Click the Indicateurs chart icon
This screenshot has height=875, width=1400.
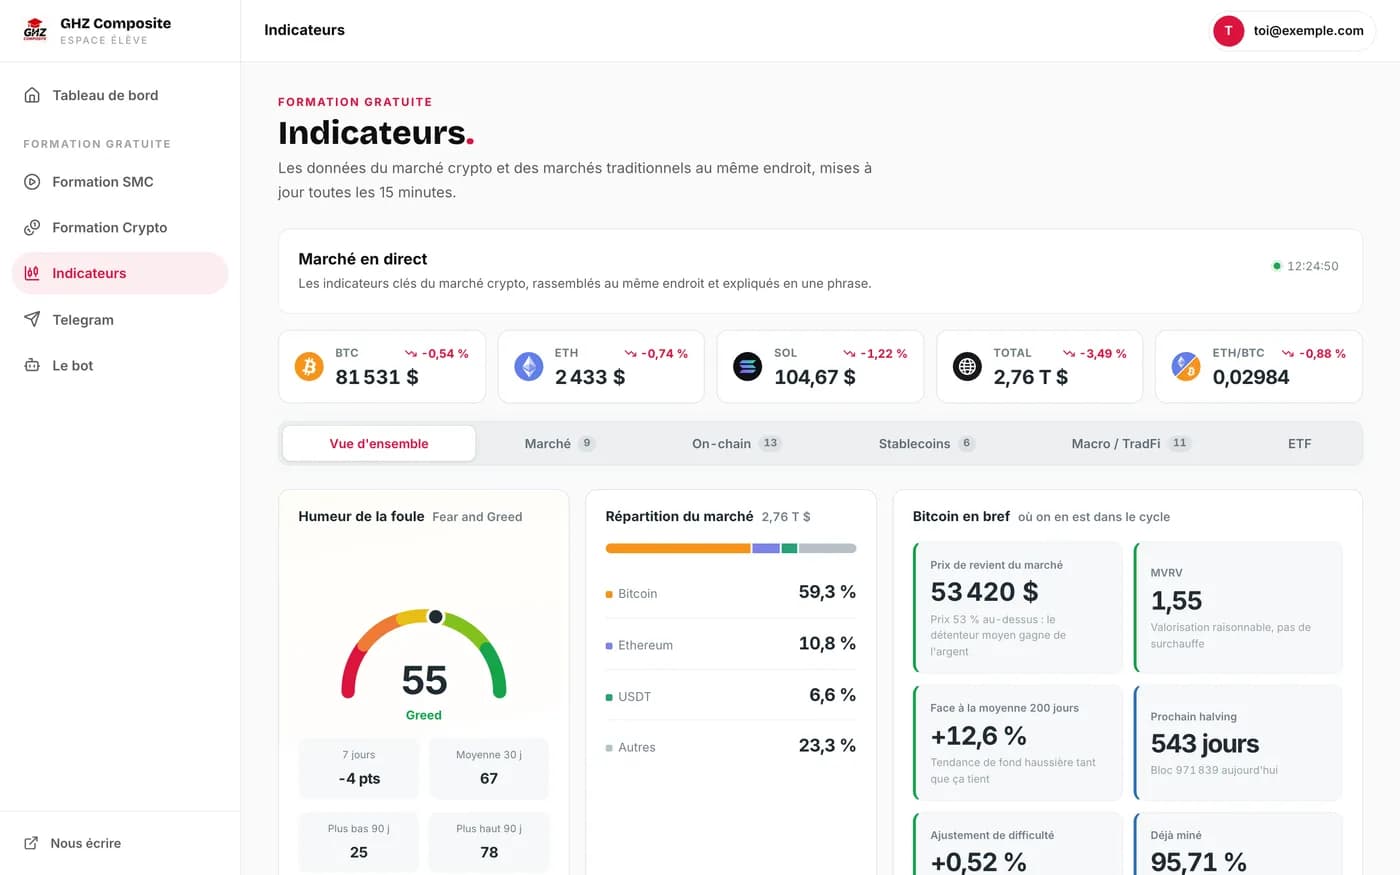coord(32,273)
